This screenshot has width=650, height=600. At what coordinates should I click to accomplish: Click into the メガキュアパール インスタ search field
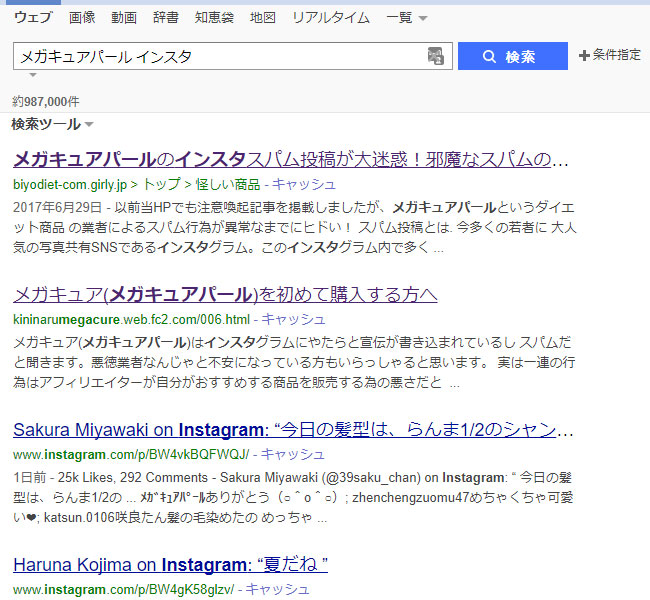[220, 56]
